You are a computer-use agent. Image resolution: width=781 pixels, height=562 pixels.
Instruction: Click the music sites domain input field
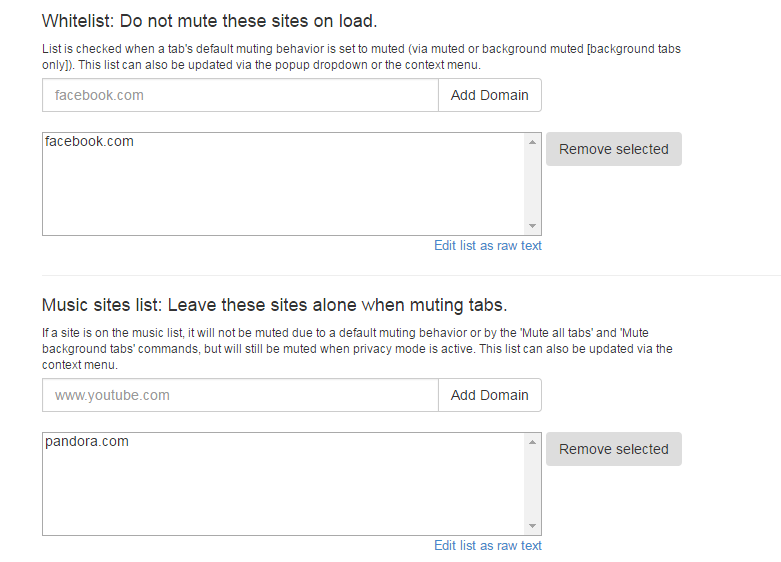point(240,395)
